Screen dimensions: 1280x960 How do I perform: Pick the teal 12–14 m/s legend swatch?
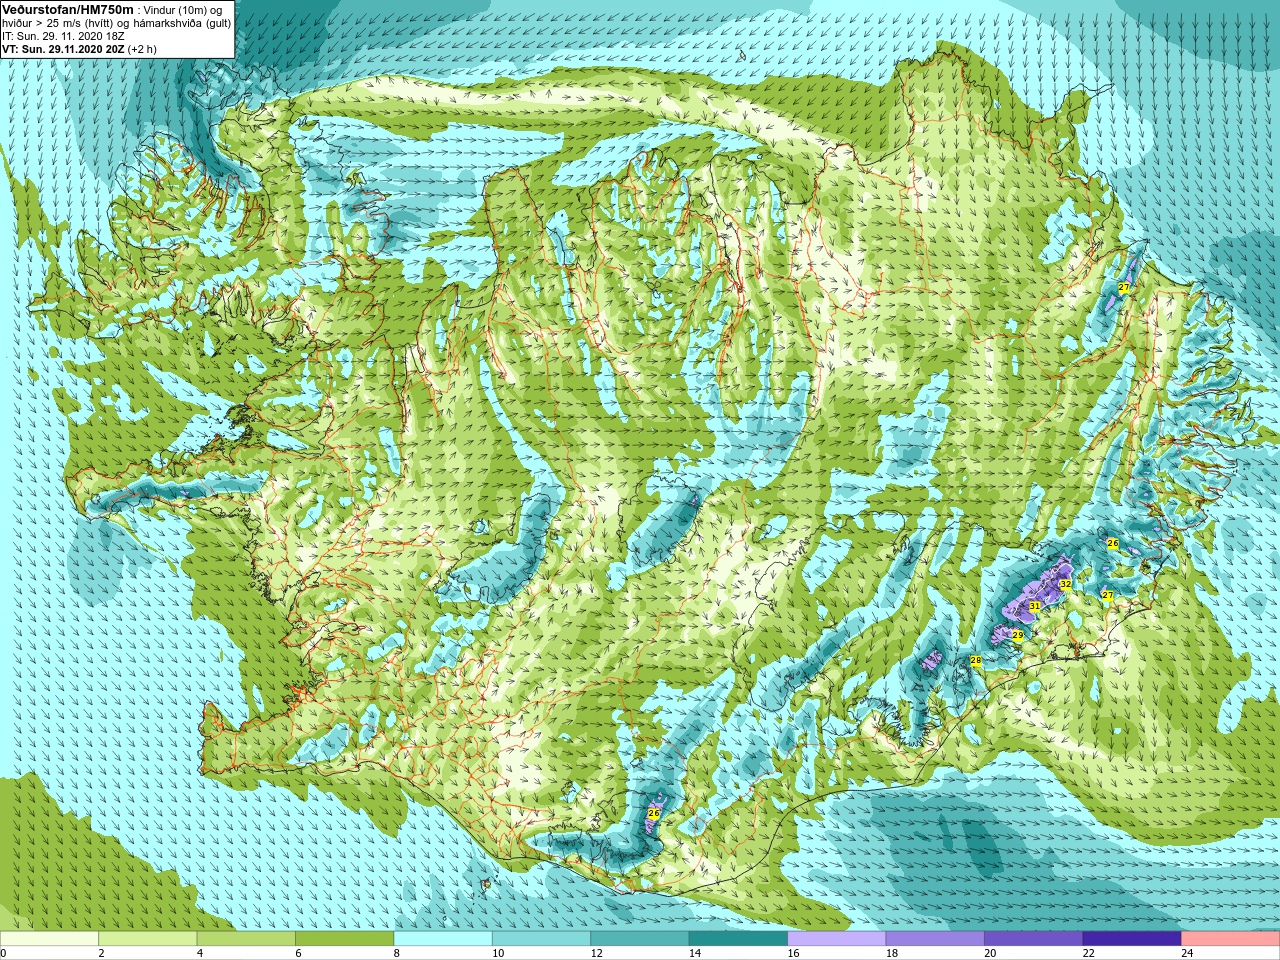click(640, 939)
